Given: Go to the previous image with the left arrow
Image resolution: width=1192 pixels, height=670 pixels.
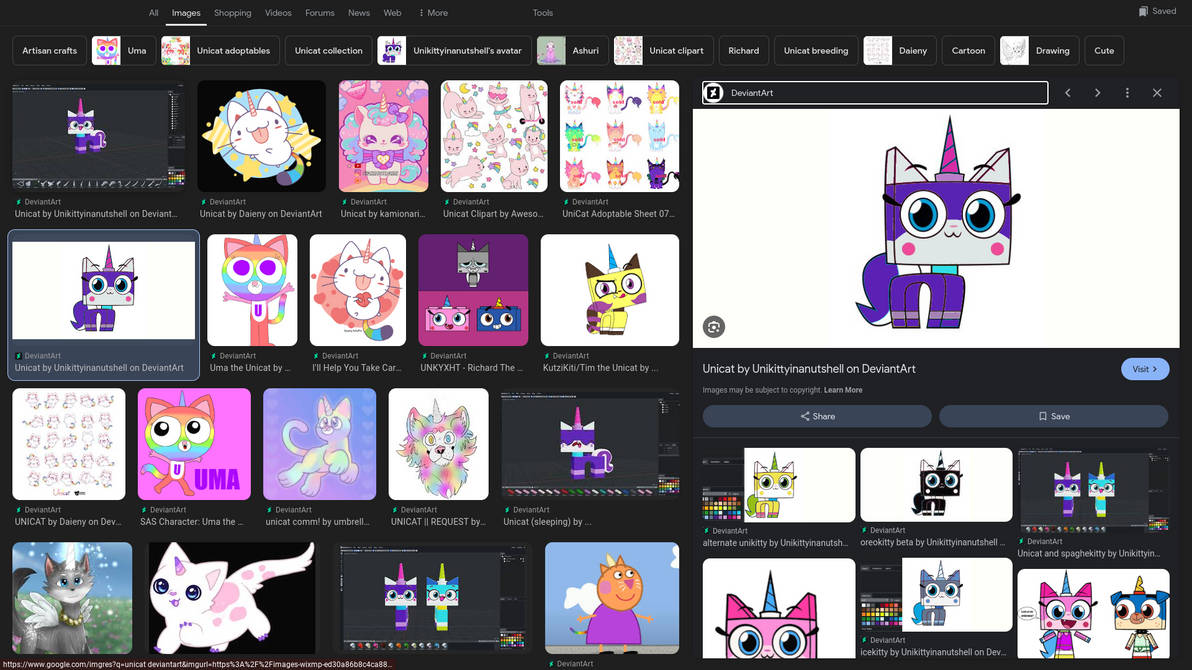Looking at the screenshot, I should coord(1067,92).
